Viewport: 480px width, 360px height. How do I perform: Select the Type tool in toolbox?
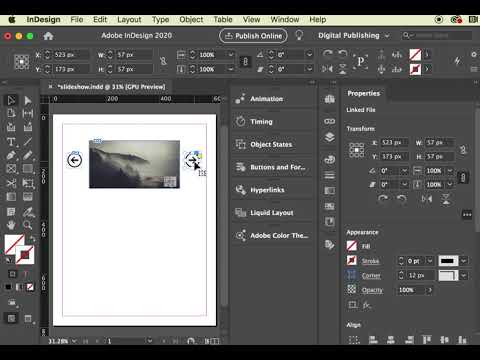pos(11,142)
